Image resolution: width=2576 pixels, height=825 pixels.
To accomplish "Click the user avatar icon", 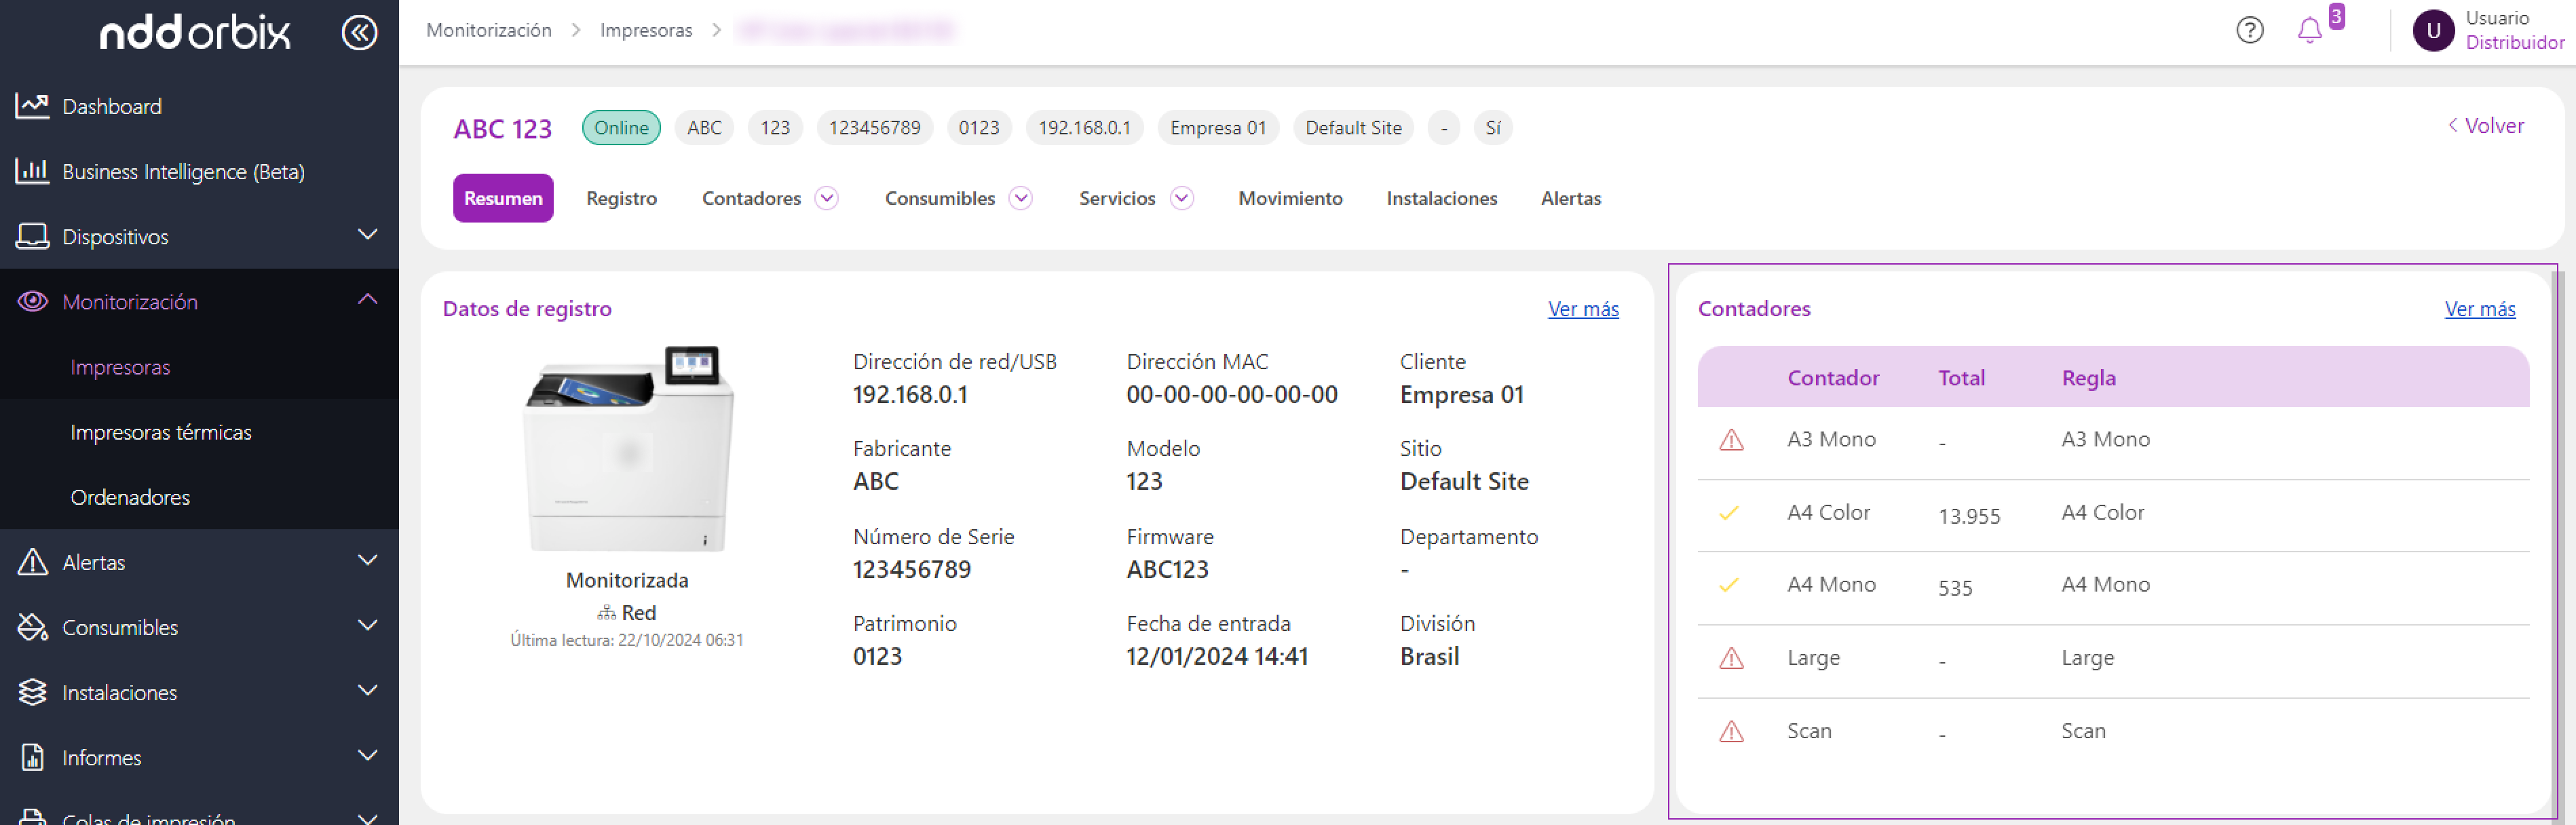I will pos(2433,30).
